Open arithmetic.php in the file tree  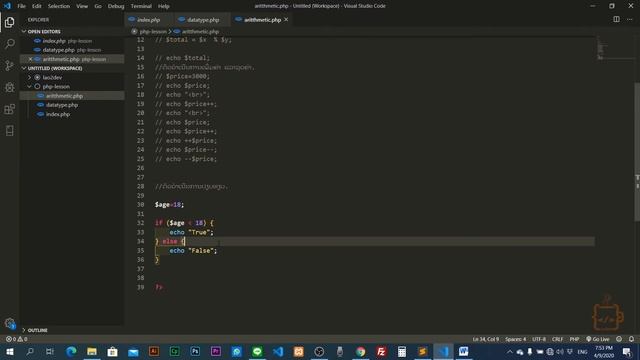coord(64,96)
